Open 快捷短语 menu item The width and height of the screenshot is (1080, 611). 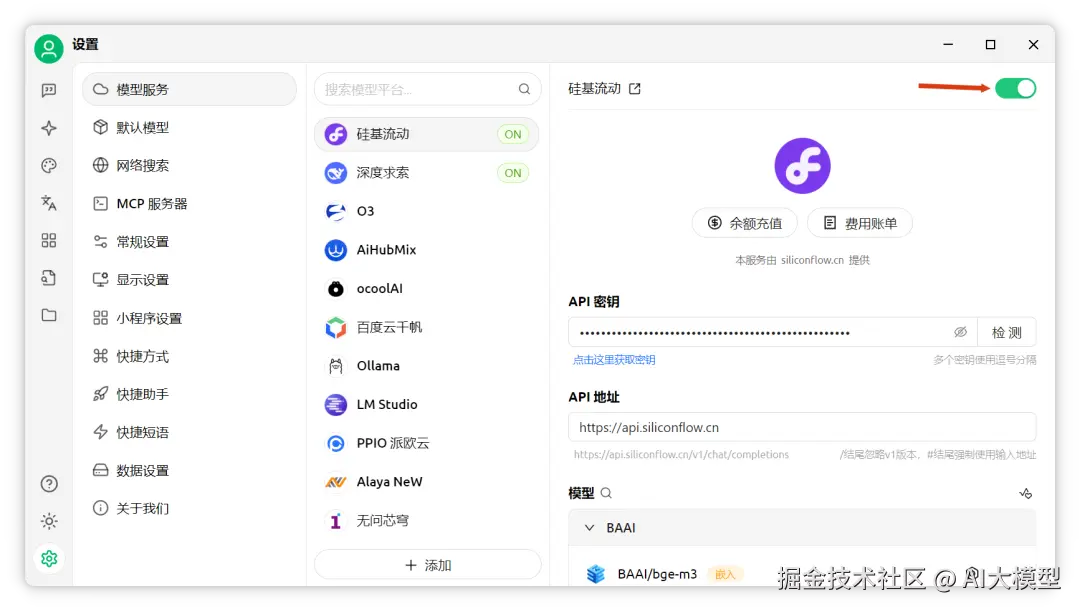click(189, 433)
